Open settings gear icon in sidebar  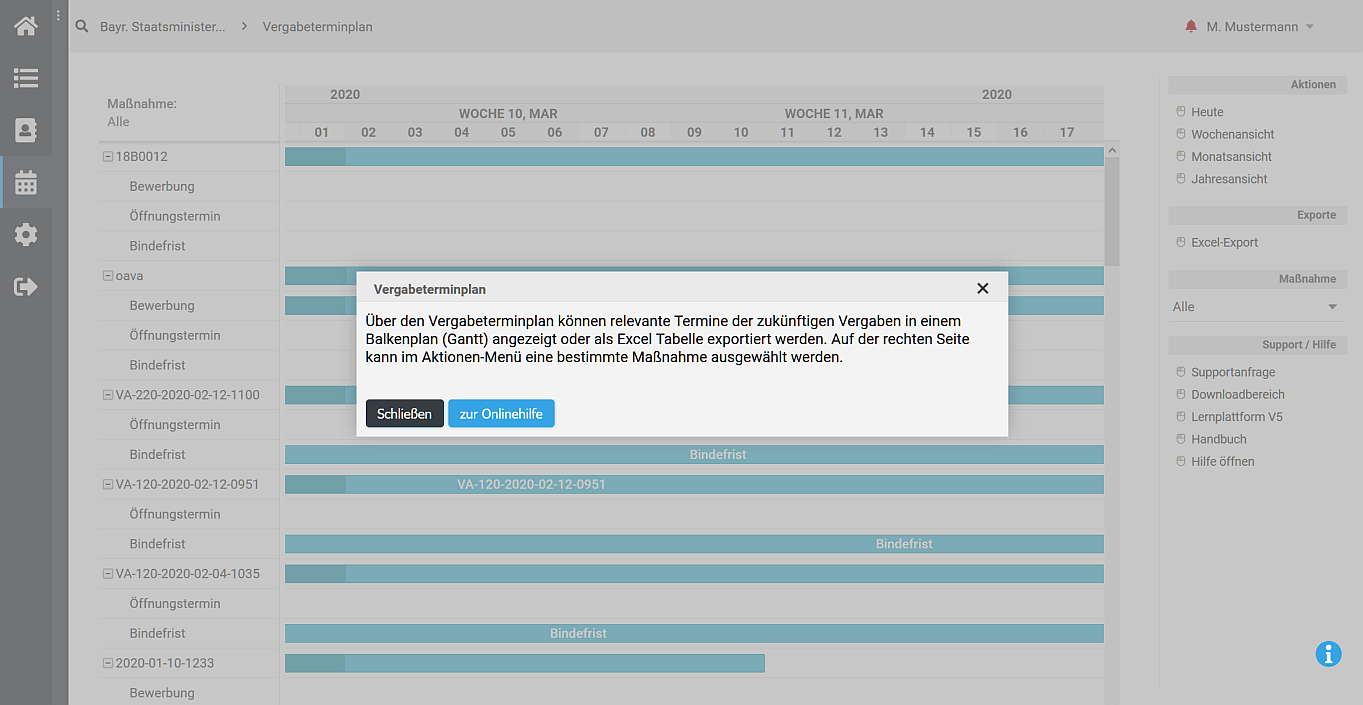pyautogui.click(x=25, y=235)
